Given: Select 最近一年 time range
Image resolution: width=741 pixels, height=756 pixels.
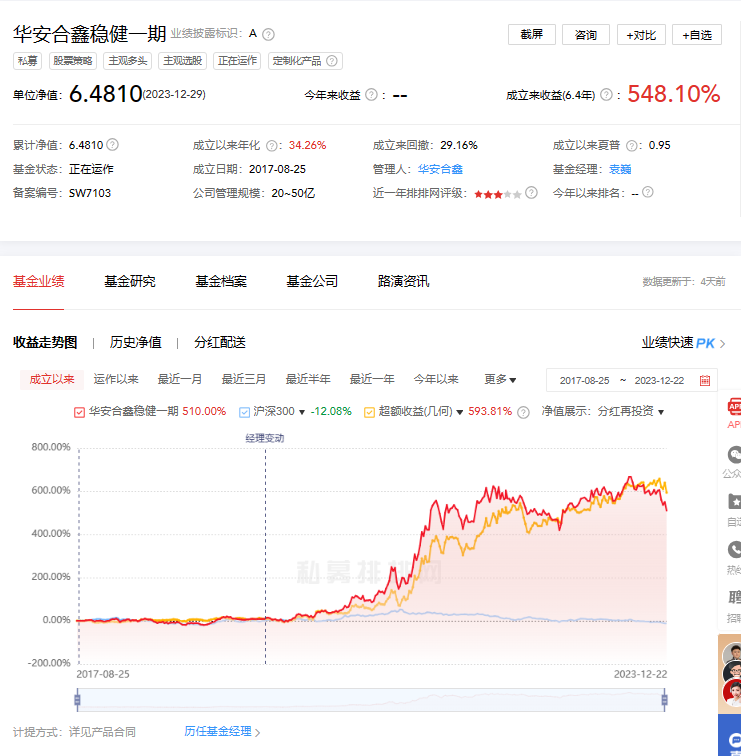Looking at the screenshot, I should (372, 379).
